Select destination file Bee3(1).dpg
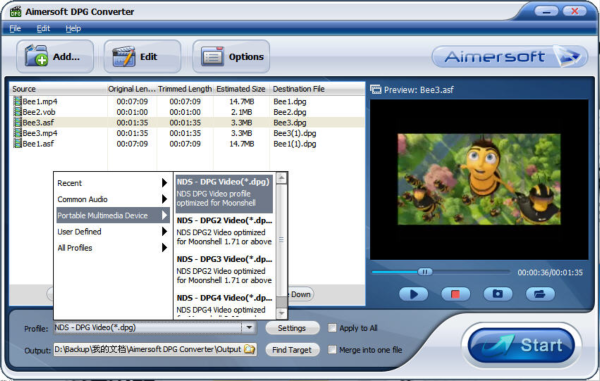This screenshot has width=600, height=381. click(295, 133)
